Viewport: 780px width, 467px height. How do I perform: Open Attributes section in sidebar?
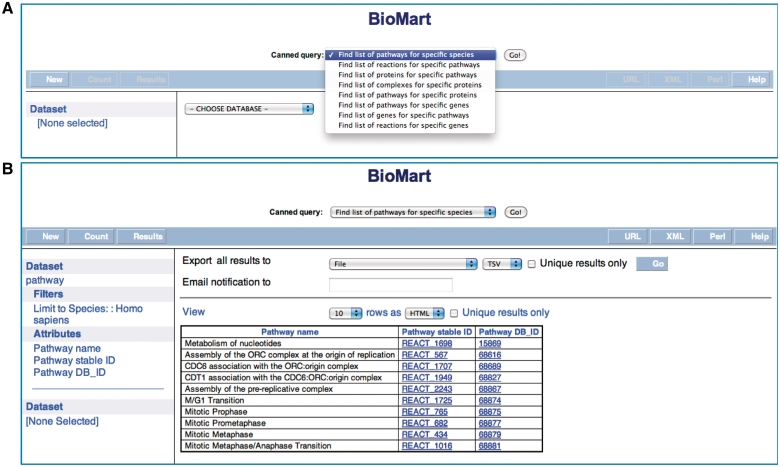point(57,334)
